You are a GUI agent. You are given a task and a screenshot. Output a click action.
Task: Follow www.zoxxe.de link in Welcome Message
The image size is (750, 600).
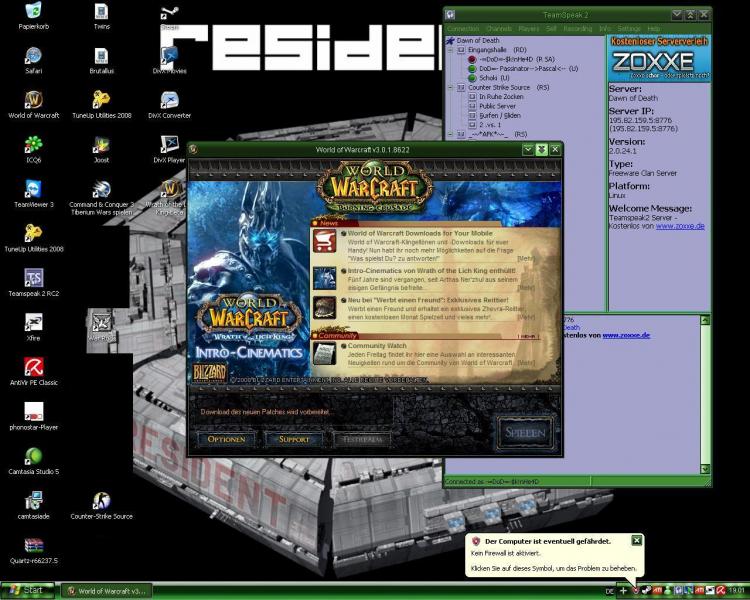[680, 226]
